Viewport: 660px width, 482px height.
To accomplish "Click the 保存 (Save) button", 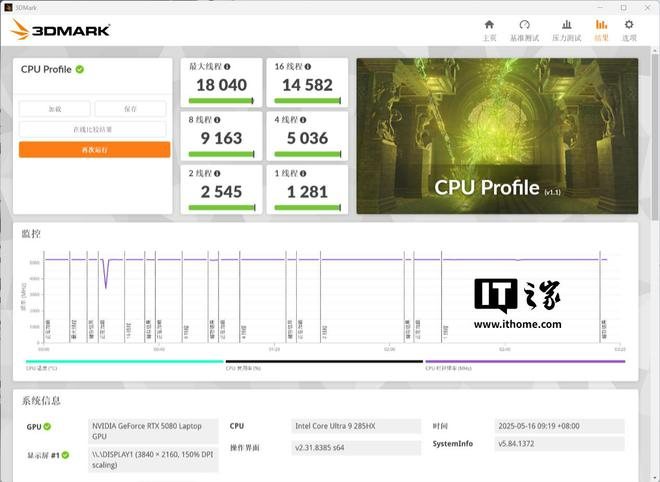I will 130,109.
